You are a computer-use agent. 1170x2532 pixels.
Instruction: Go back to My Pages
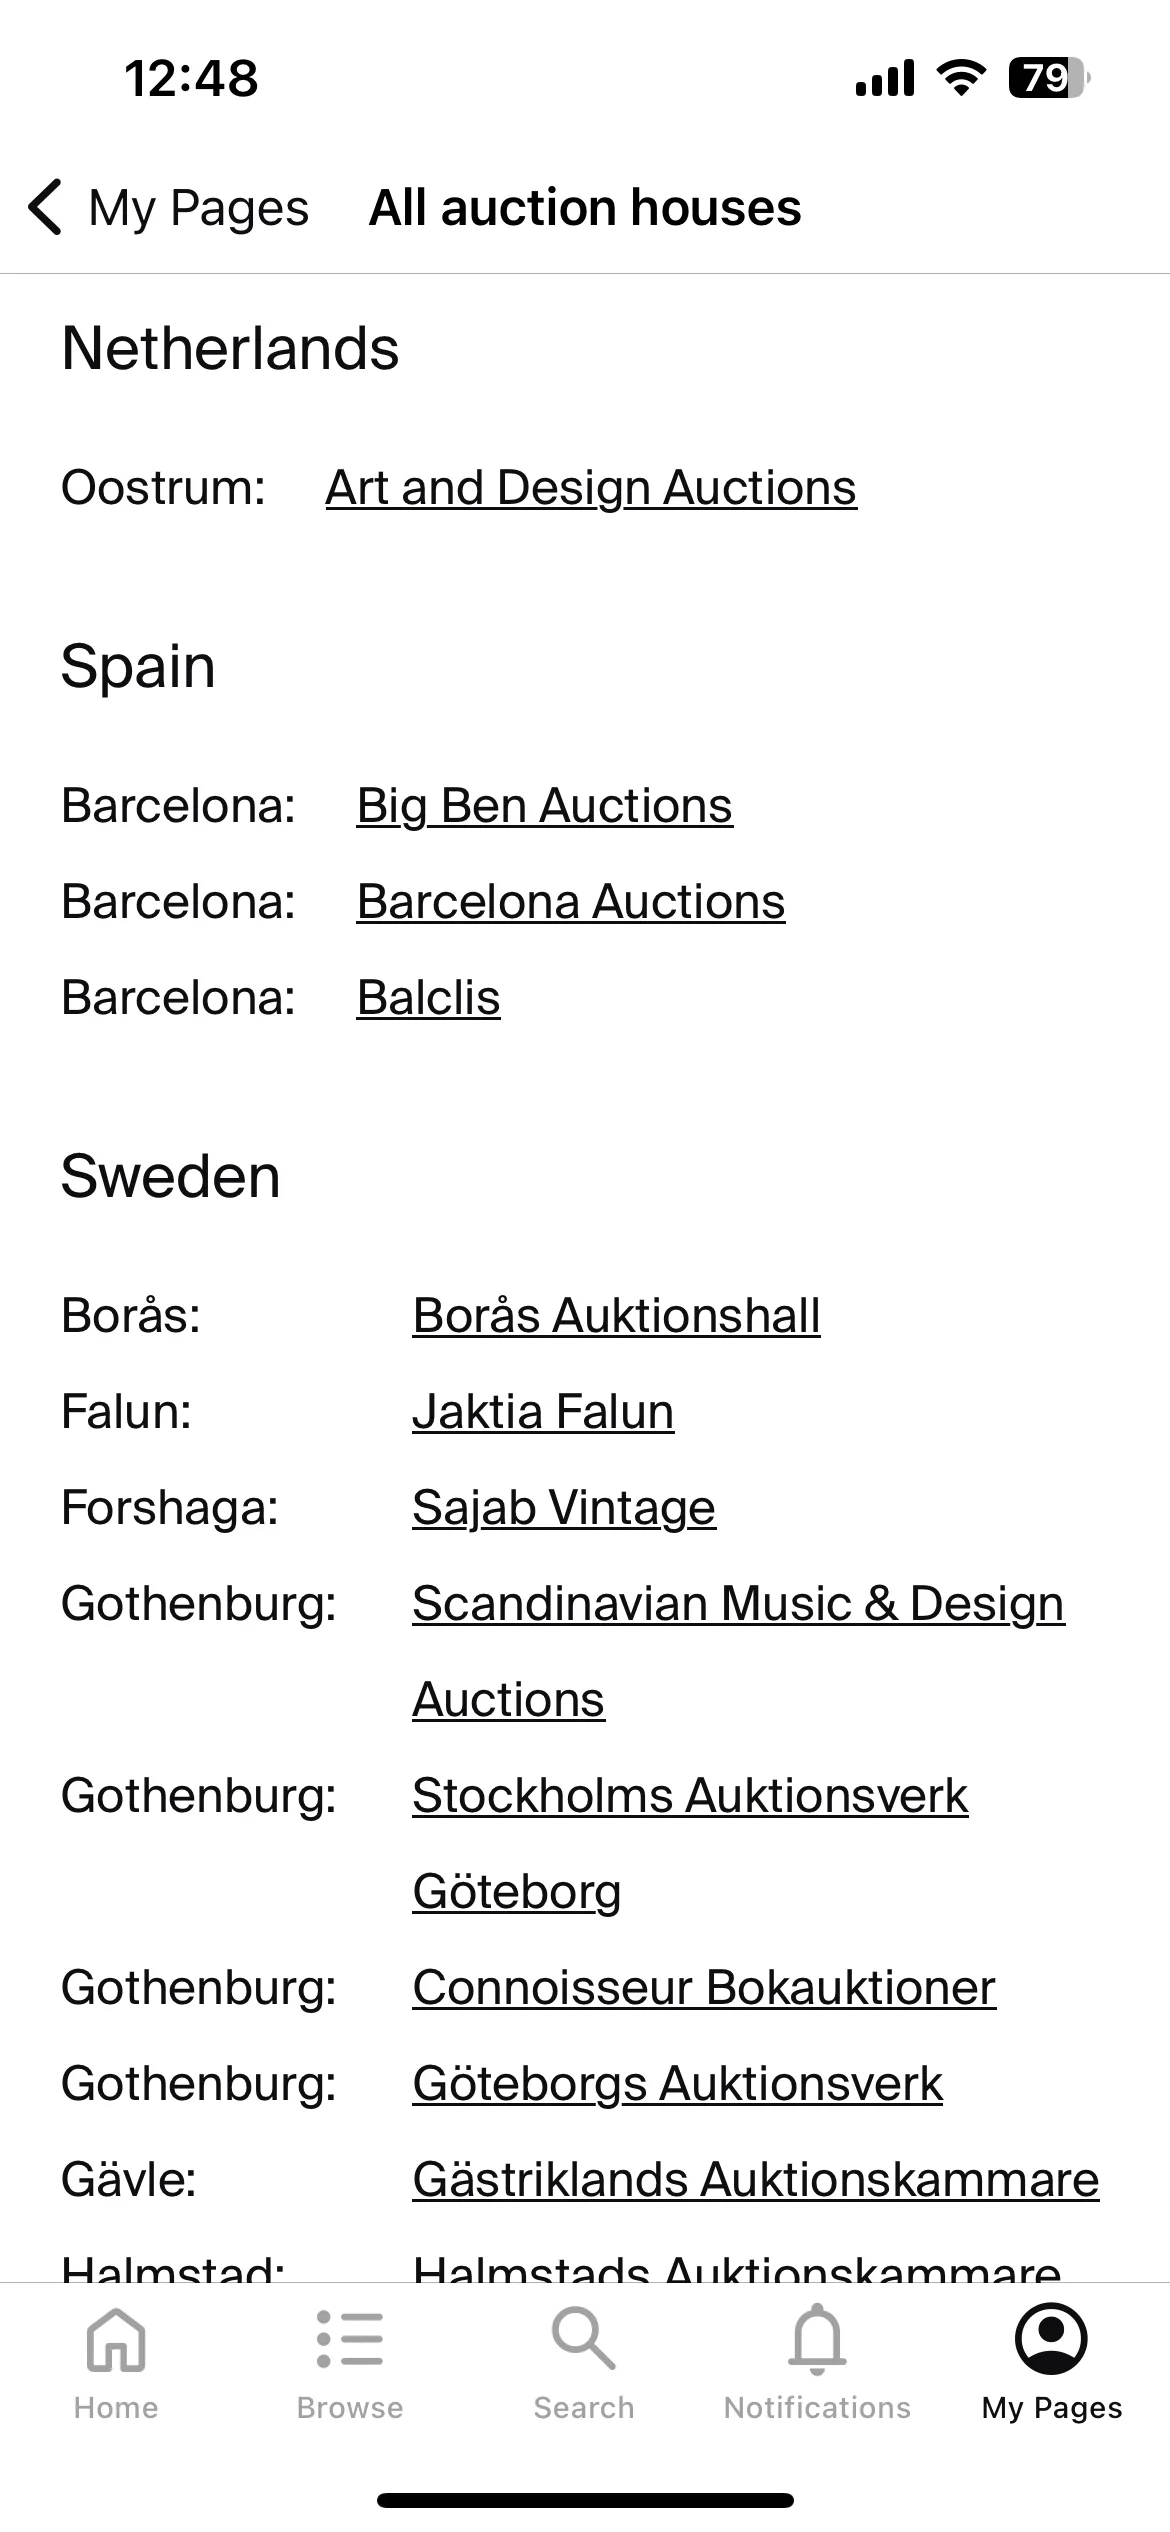[168, 208]
